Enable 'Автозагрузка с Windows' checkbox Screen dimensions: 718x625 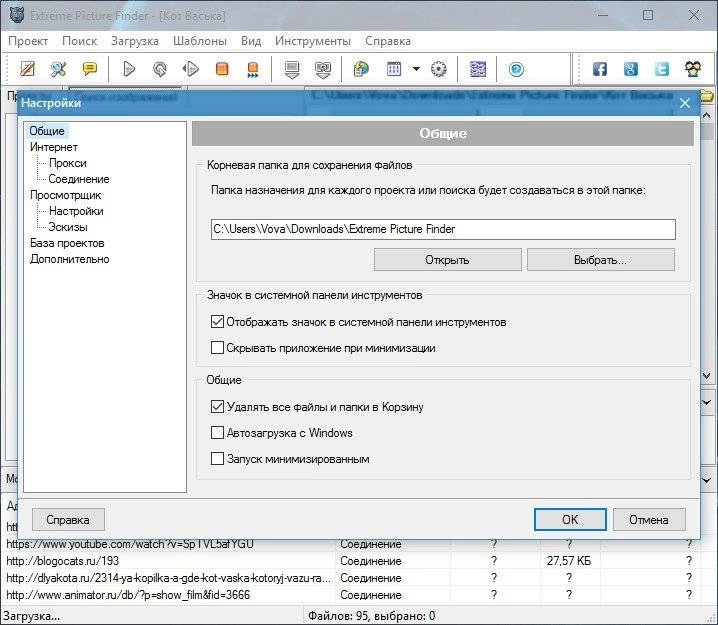[x=217, y=433]
